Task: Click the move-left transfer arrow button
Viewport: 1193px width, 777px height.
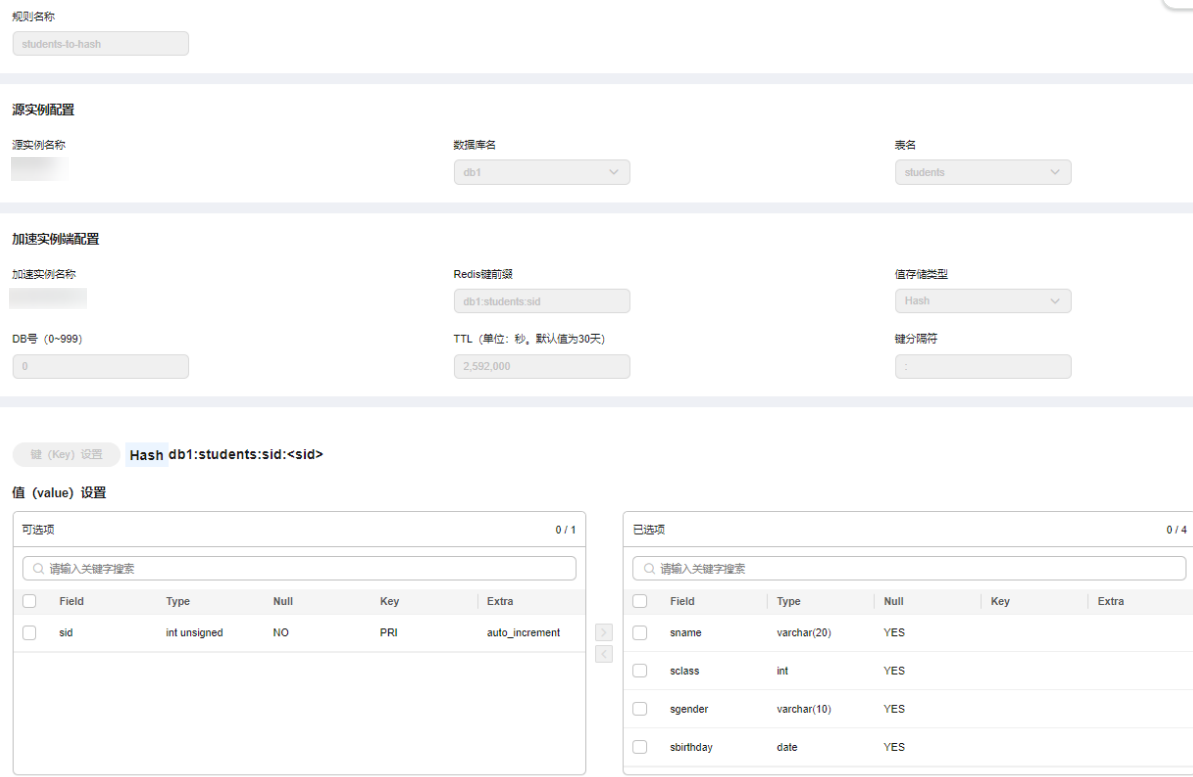Action: click(x=604, y=654)
